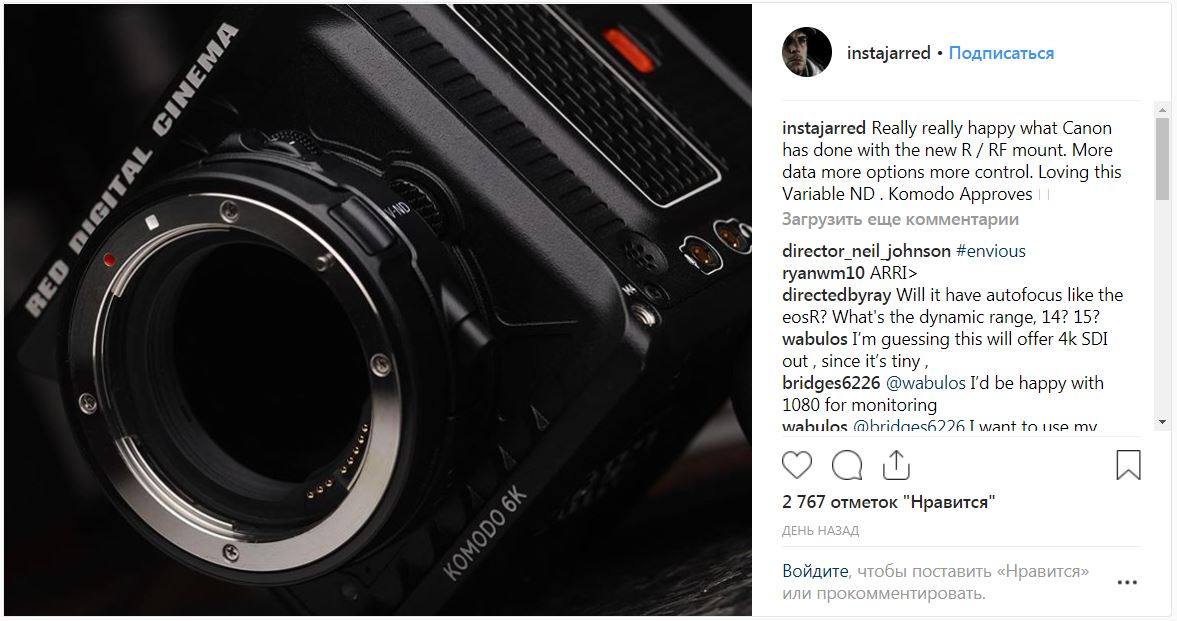This screenshot has height=621, width=1177.
Task: Click the instajarred profile avatar
Action: pos(807,53)
